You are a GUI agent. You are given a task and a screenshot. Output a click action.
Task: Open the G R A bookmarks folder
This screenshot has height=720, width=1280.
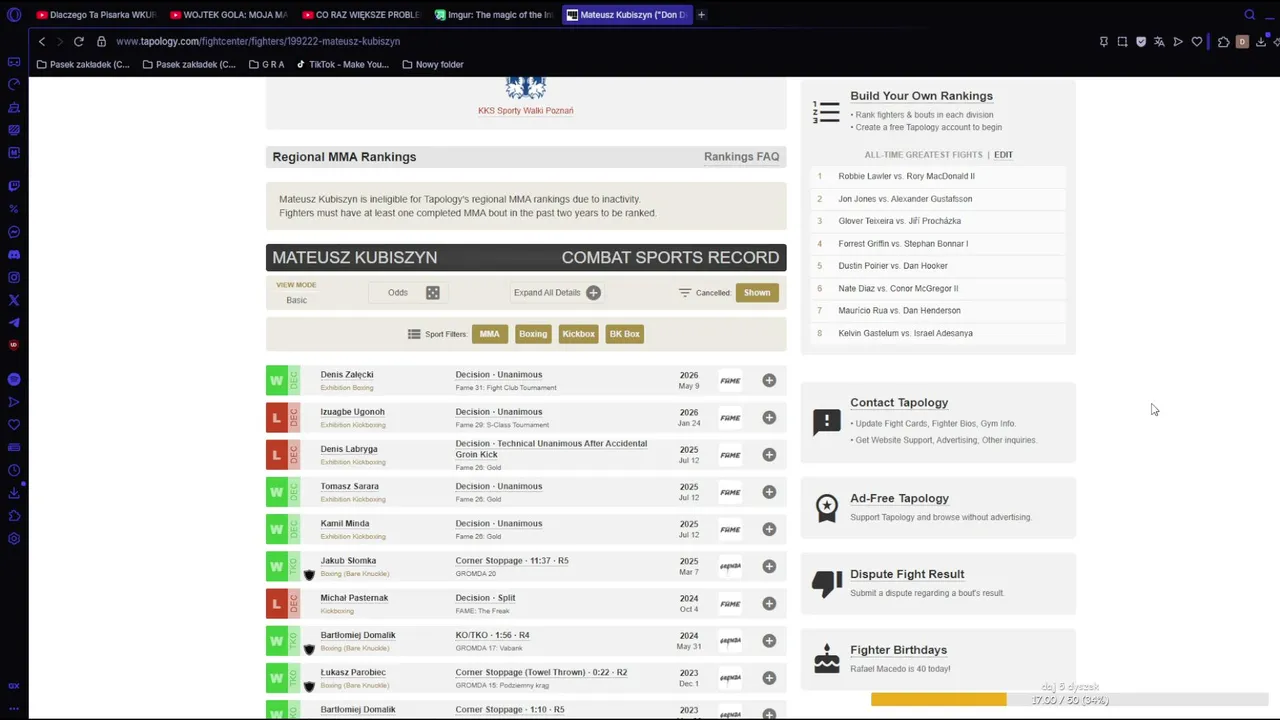[266, 65]
